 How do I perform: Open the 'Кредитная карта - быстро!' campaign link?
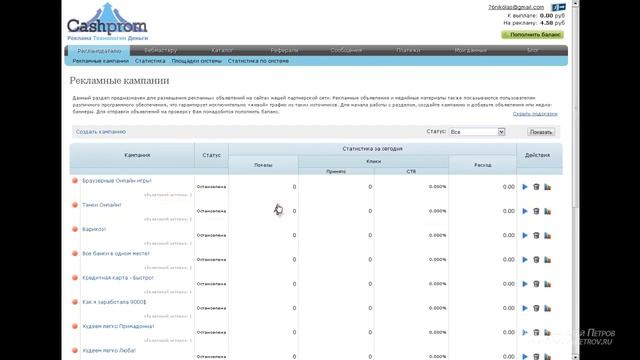[118, 278]
